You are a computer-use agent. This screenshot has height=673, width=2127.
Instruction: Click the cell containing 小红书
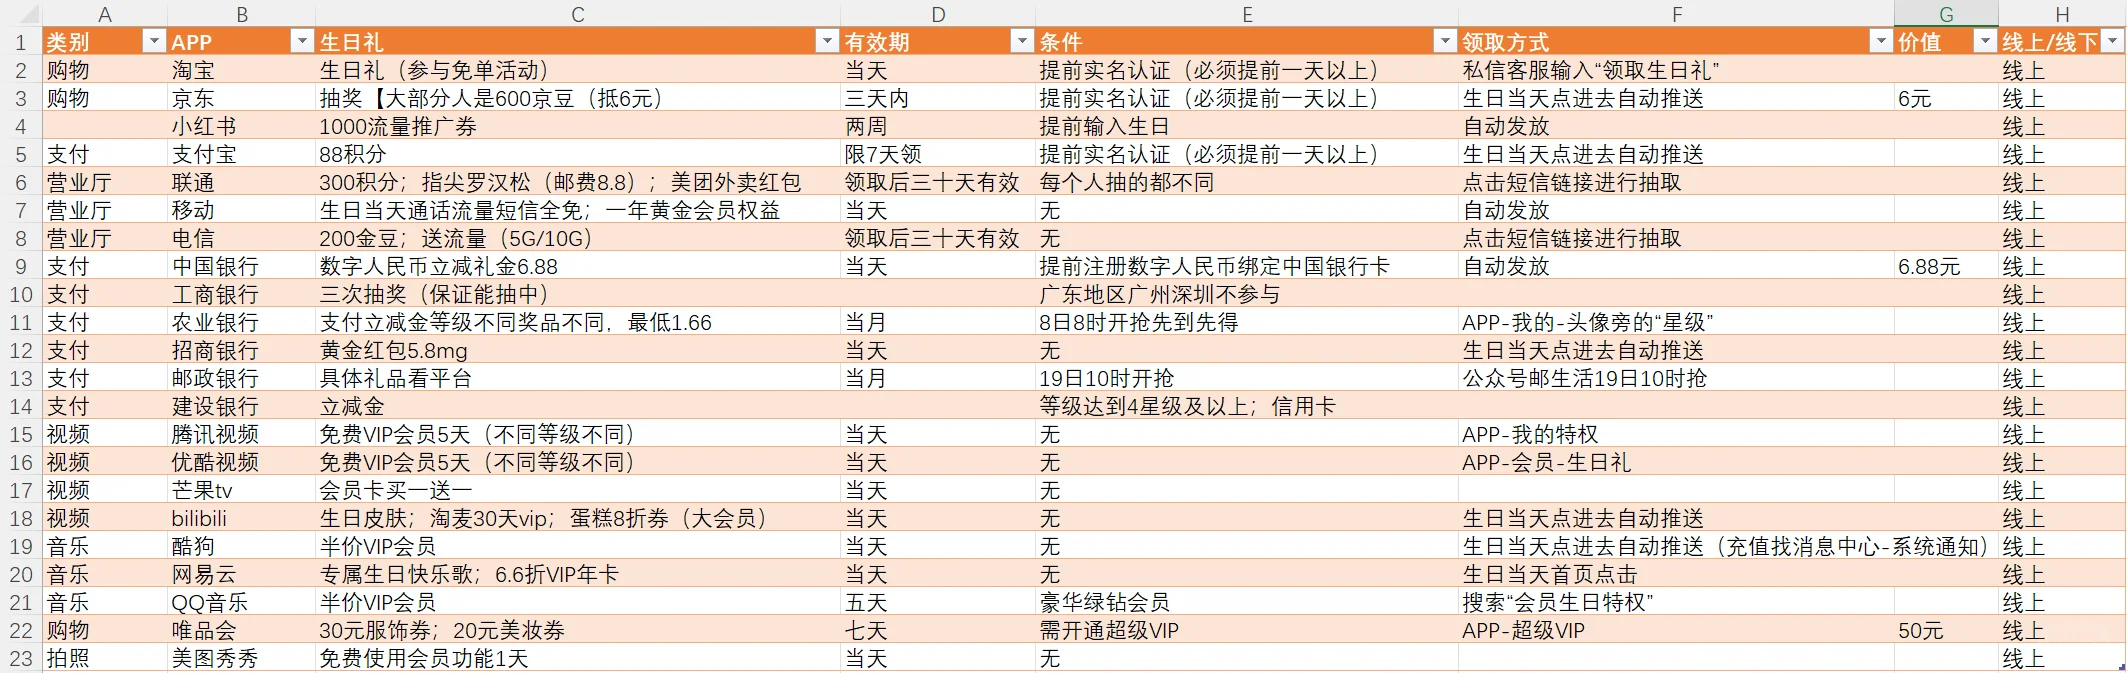click(241, 126)
